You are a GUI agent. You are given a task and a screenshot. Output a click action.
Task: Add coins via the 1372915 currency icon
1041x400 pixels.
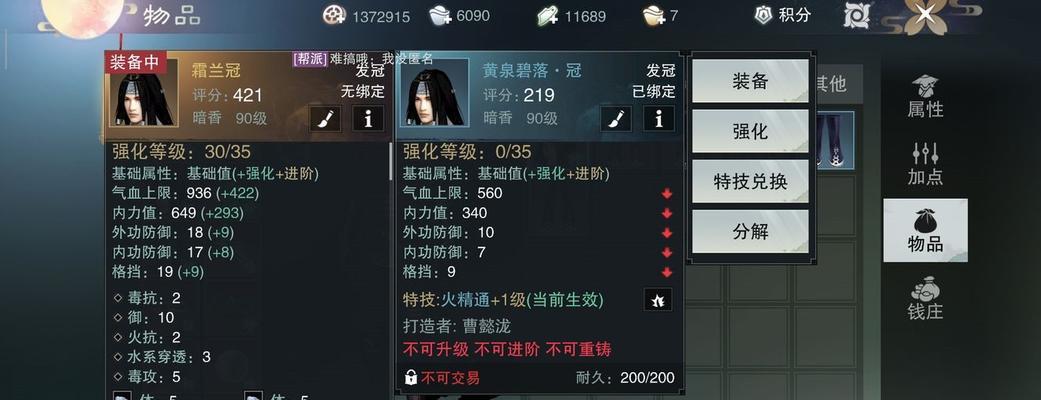[x=335, y=15]
